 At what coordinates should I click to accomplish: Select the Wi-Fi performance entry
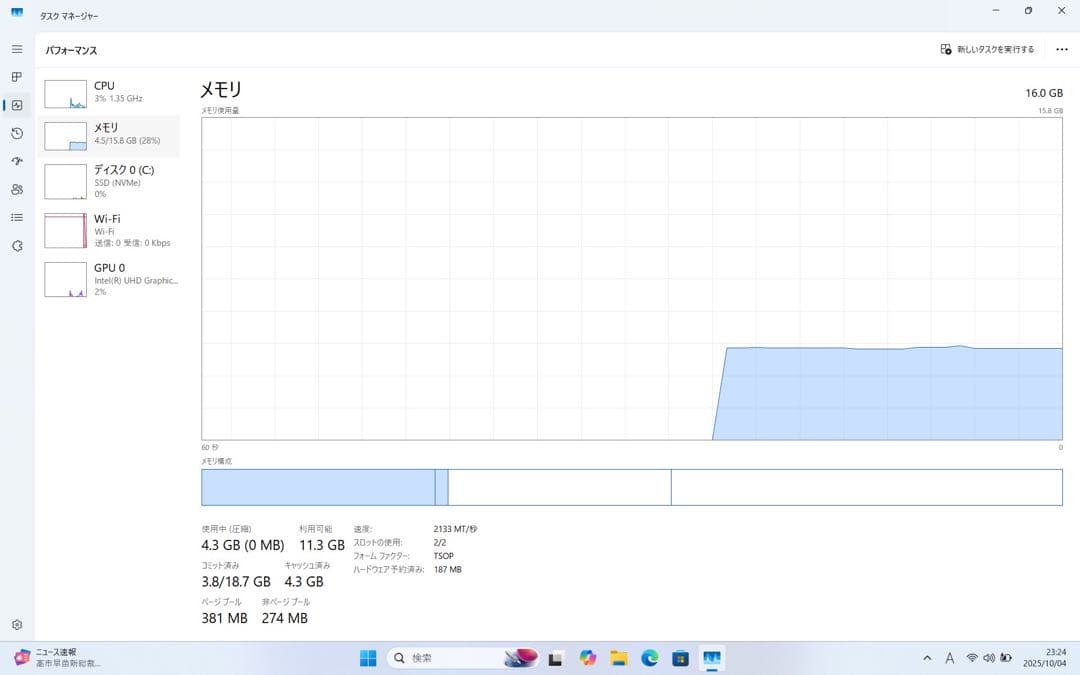(x=110, y=230)
